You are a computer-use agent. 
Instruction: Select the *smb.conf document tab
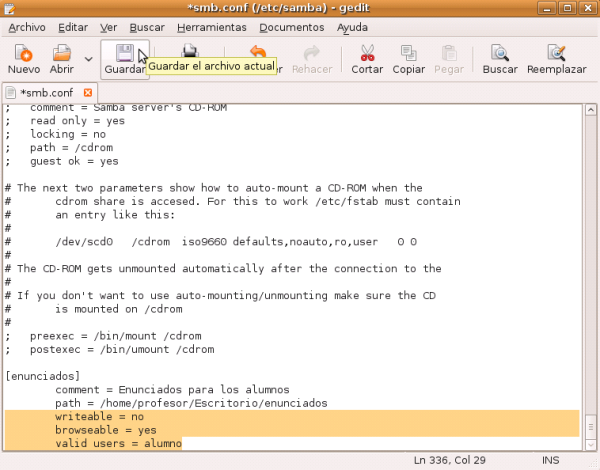coord(45,92)
